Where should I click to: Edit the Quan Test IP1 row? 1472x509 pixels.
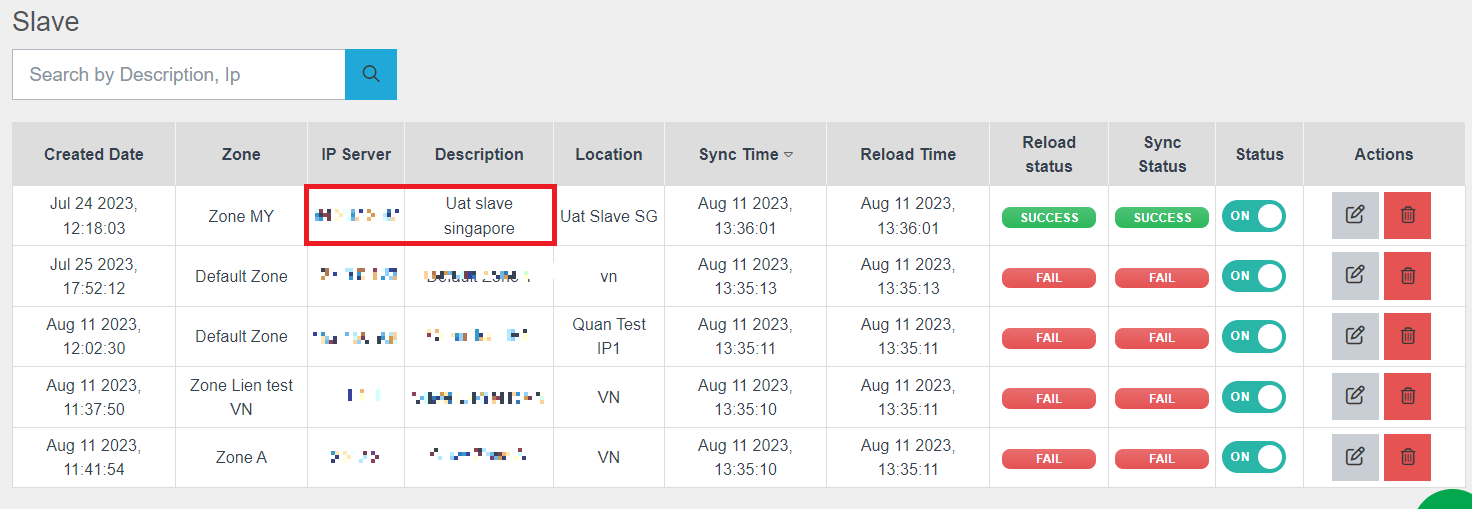[x=1355, y=336]
